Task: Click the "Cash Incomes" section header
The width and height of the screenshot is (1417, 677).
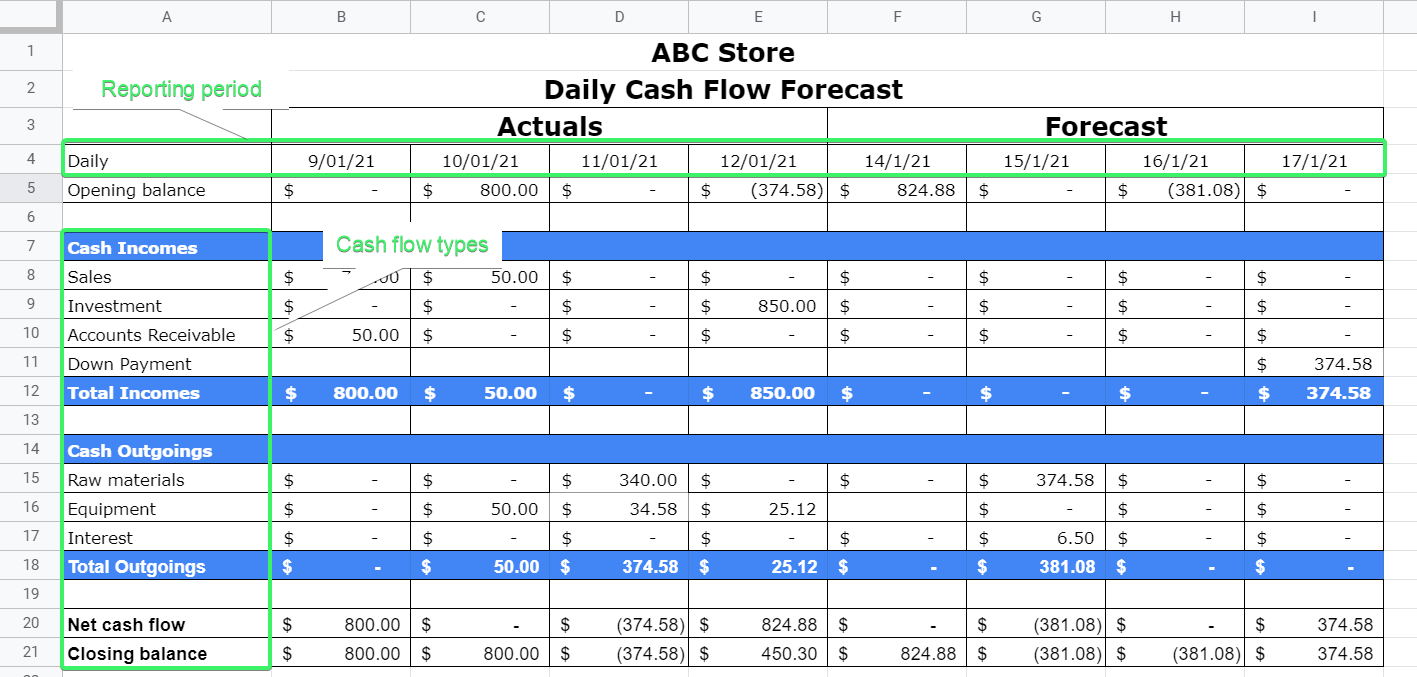Action: 132,248
